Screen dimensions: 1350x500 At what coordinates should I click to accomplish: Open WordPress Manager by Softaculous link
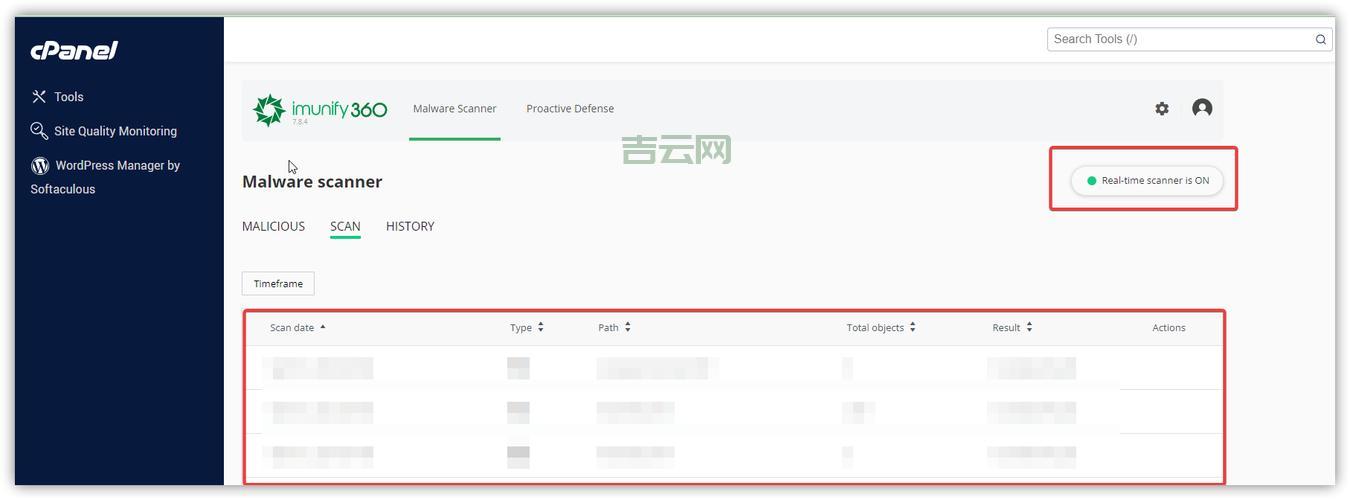(x=117, y=166)
